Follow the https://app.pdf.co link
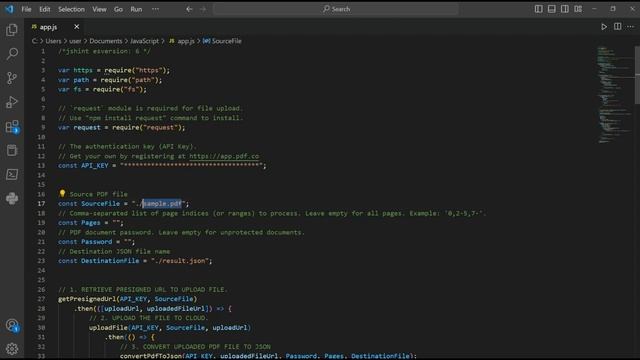The height and width of the screenshot is (360, 640). point(224,156)
